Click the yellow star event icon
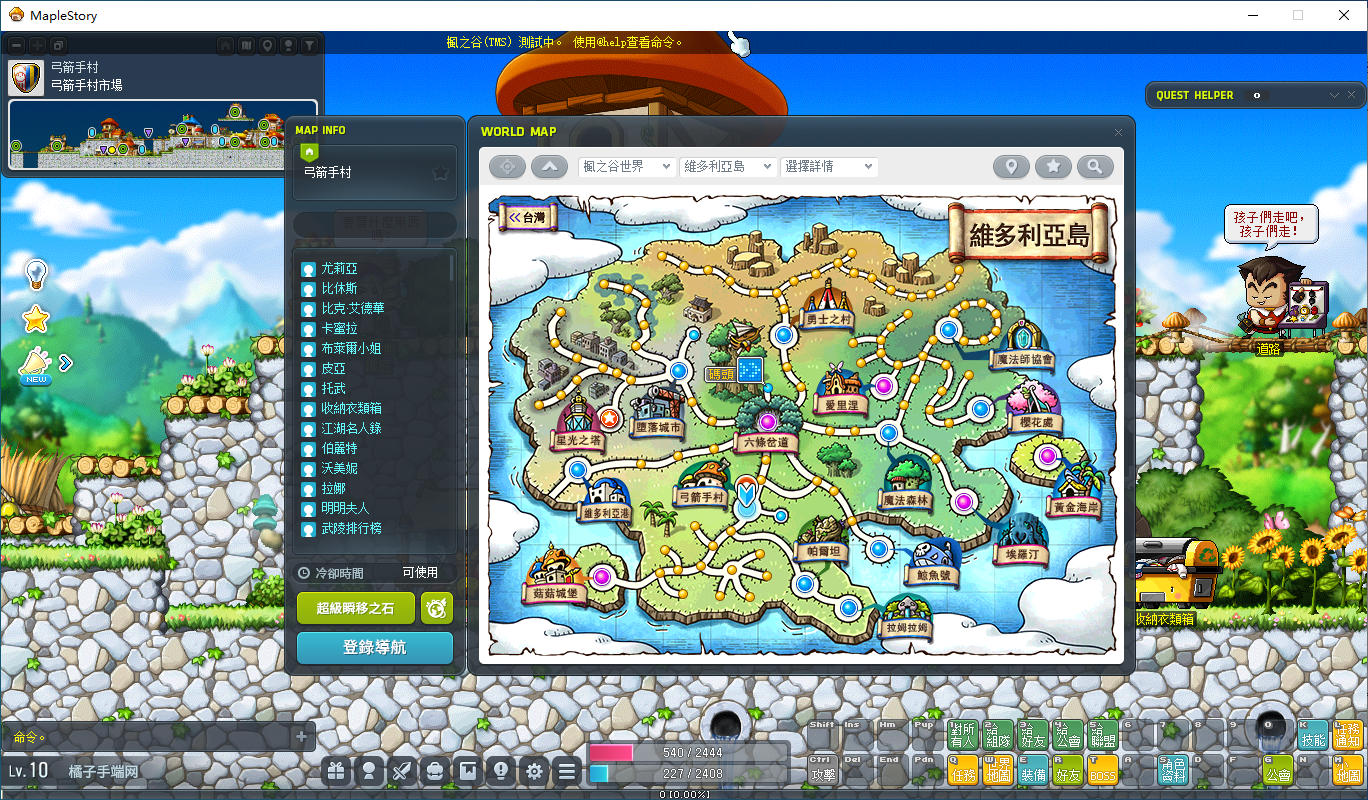1368x800 pixels. (36, 319)
